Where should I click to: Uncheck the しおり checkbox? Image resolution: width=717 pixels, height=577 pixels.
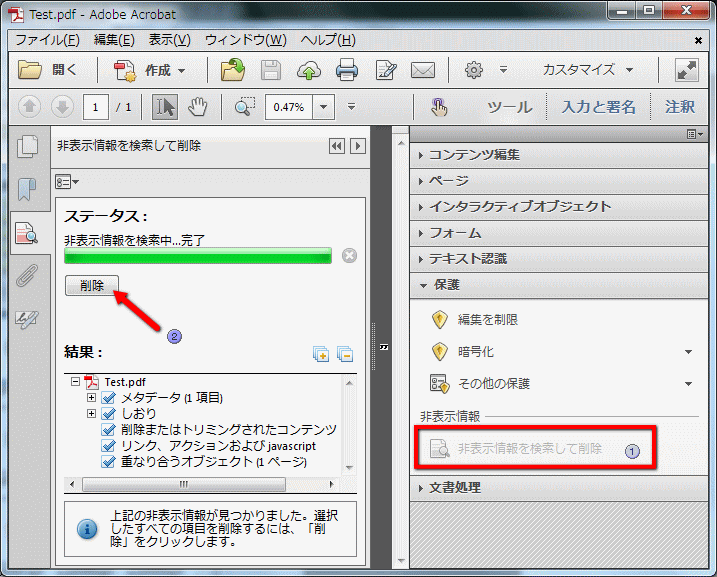point(108,414)
